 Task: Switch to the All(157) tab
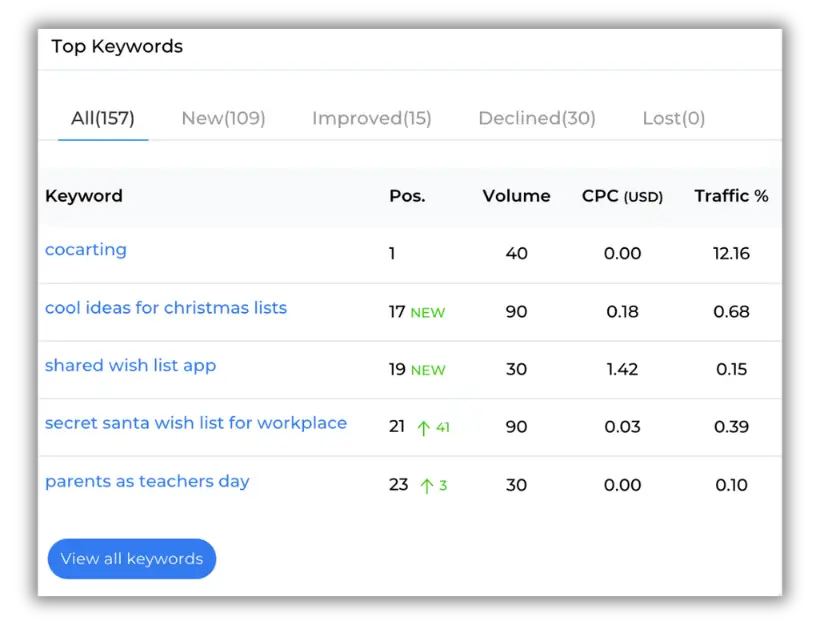point(102,117)
